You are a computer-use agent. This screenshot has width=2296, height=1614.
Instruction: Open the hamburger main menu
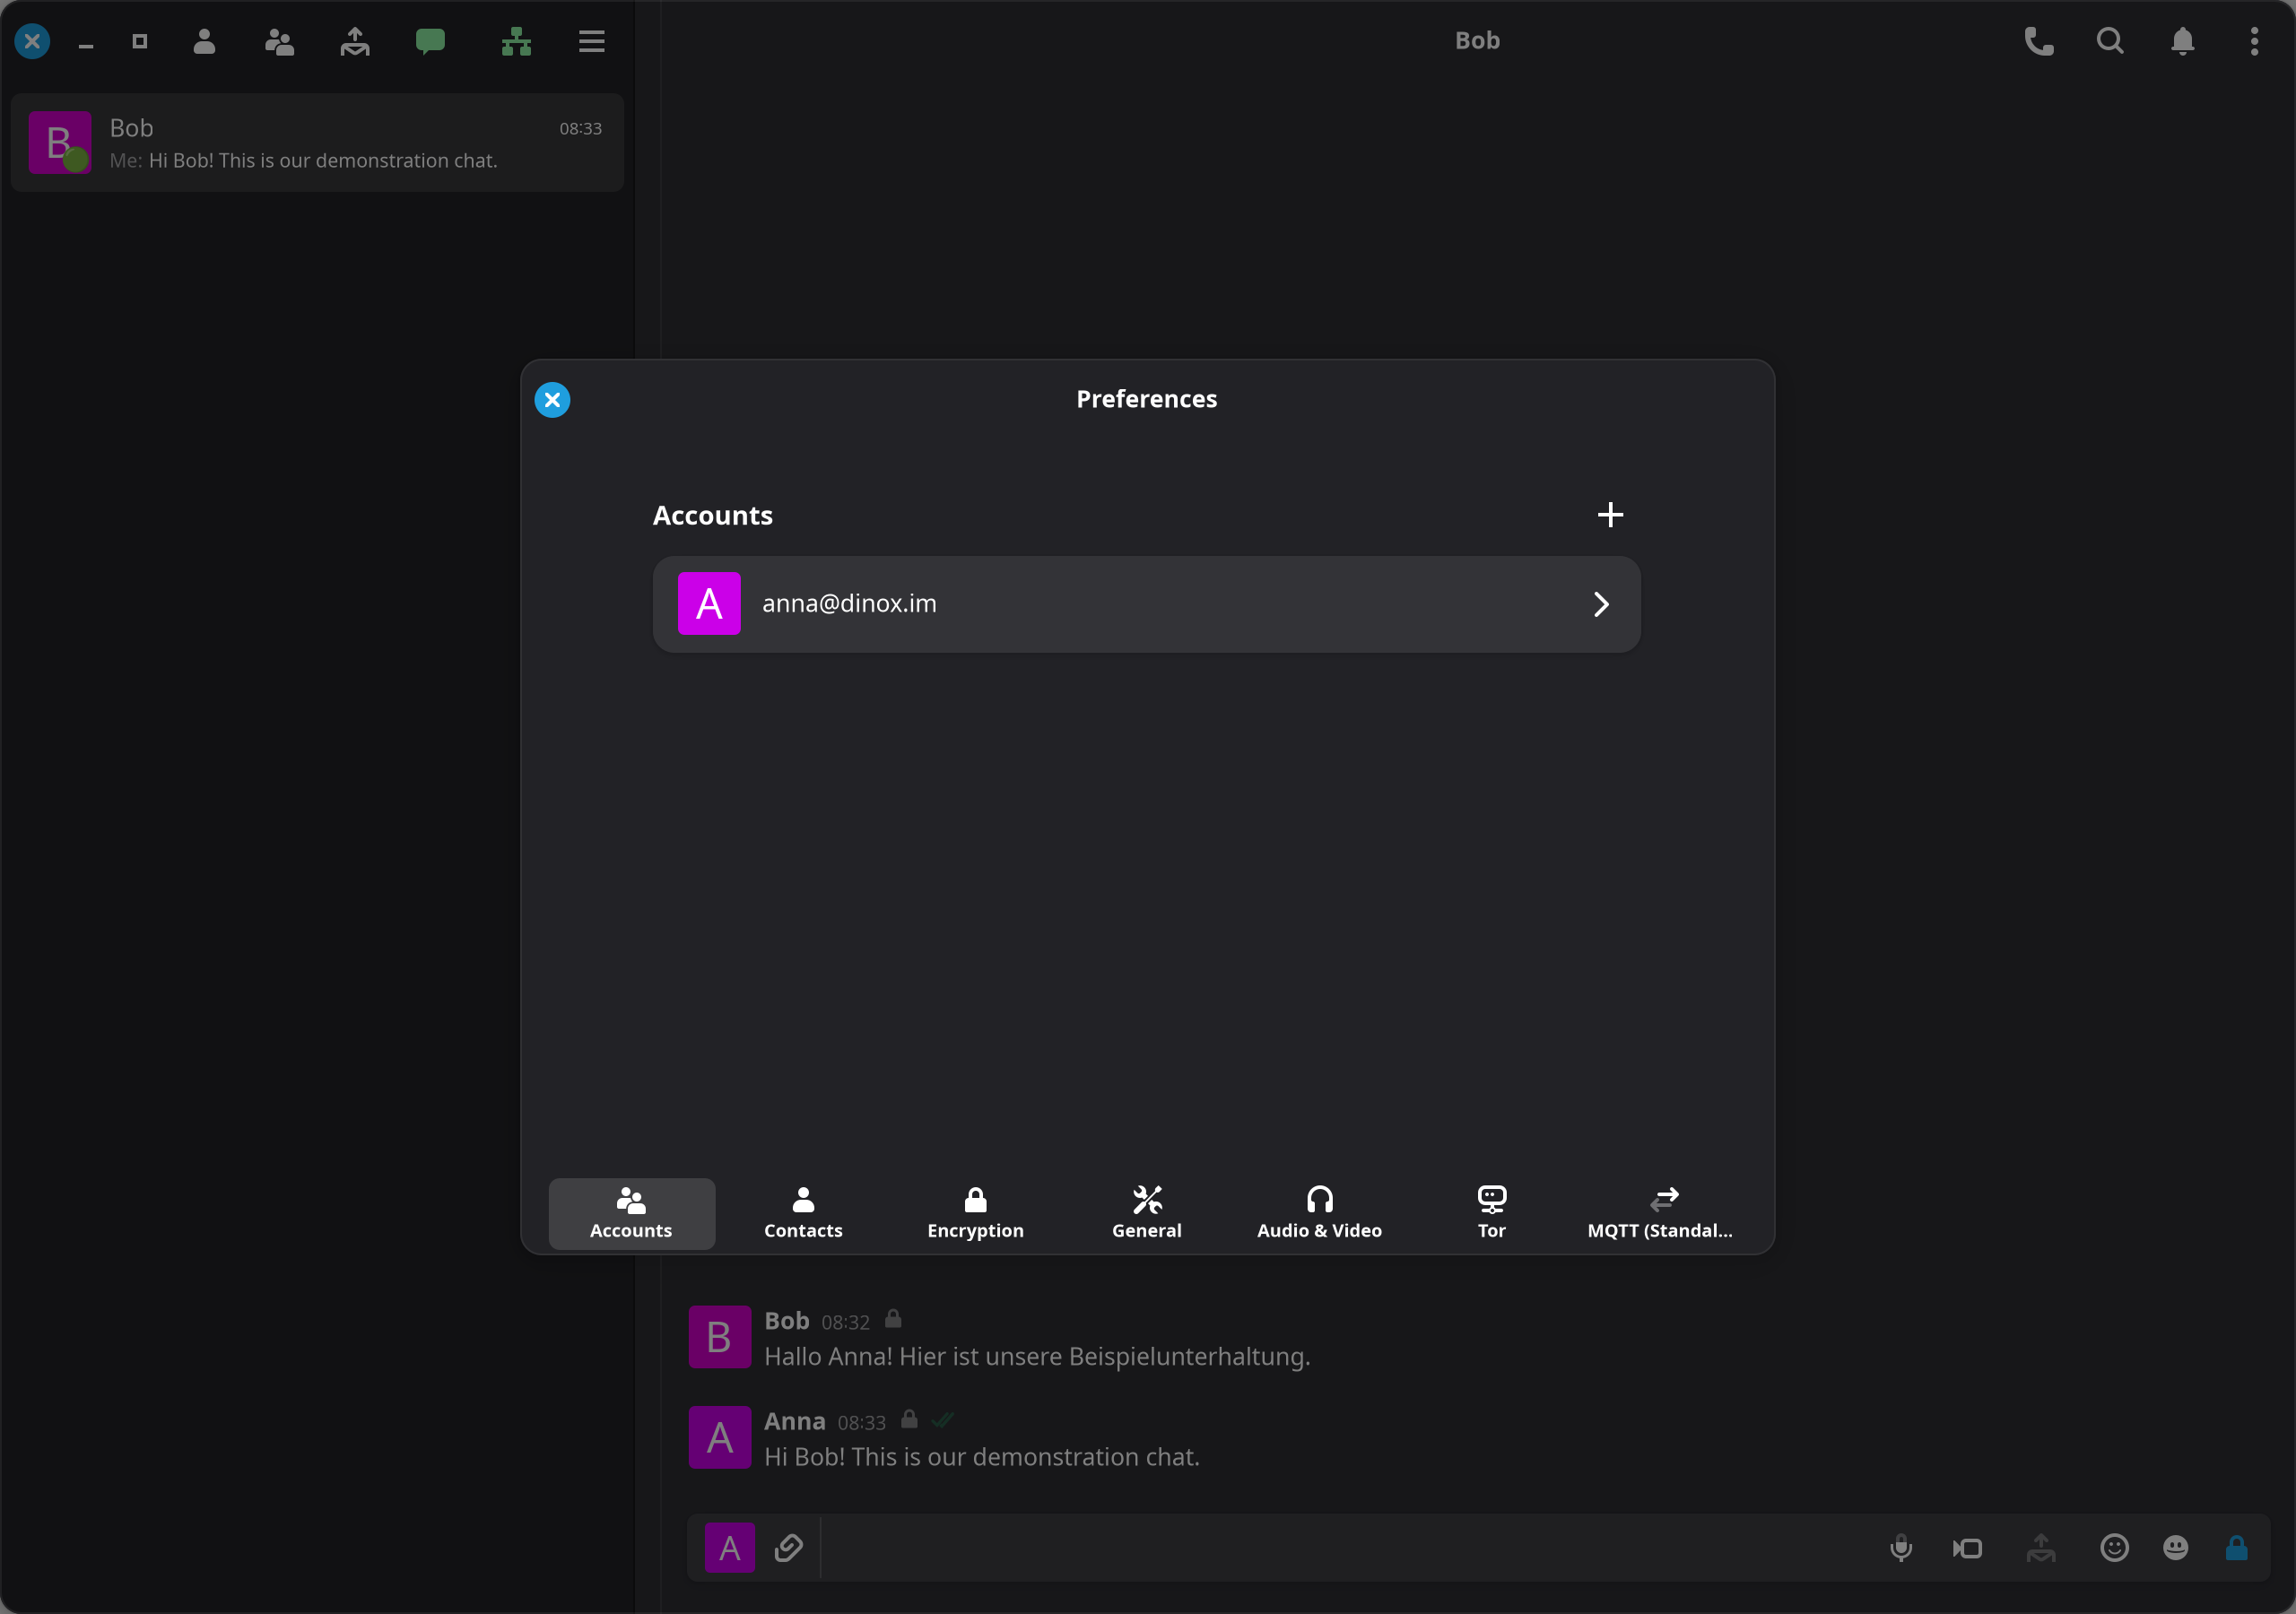pyautogui.click(x=592, y=41)
